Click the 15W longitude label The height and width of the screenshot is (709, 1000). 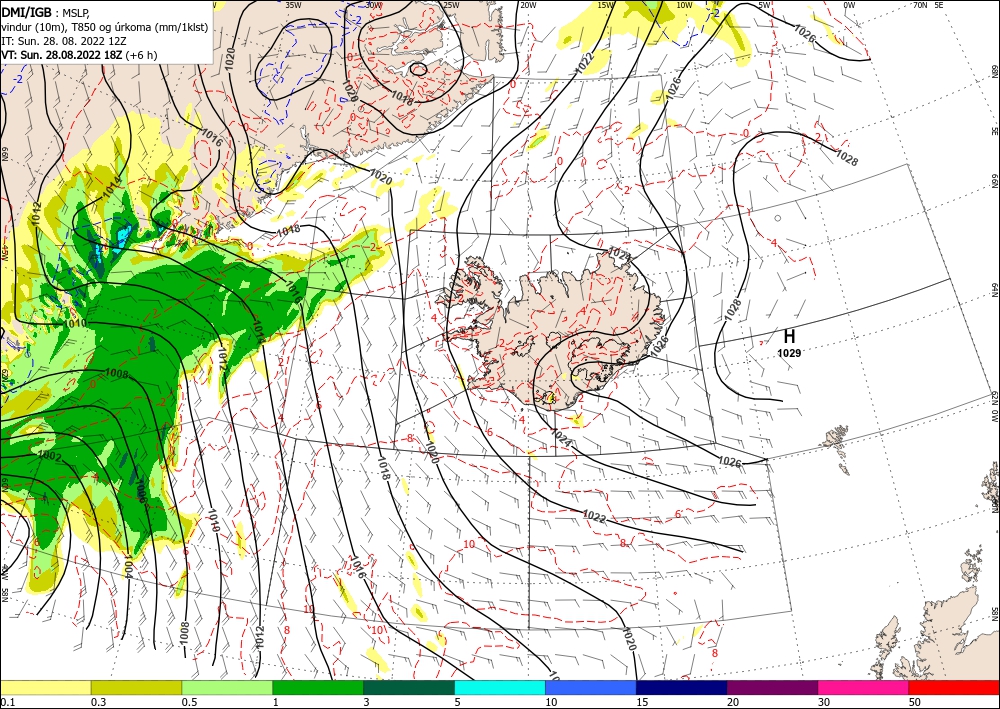[x=606, y=5]
